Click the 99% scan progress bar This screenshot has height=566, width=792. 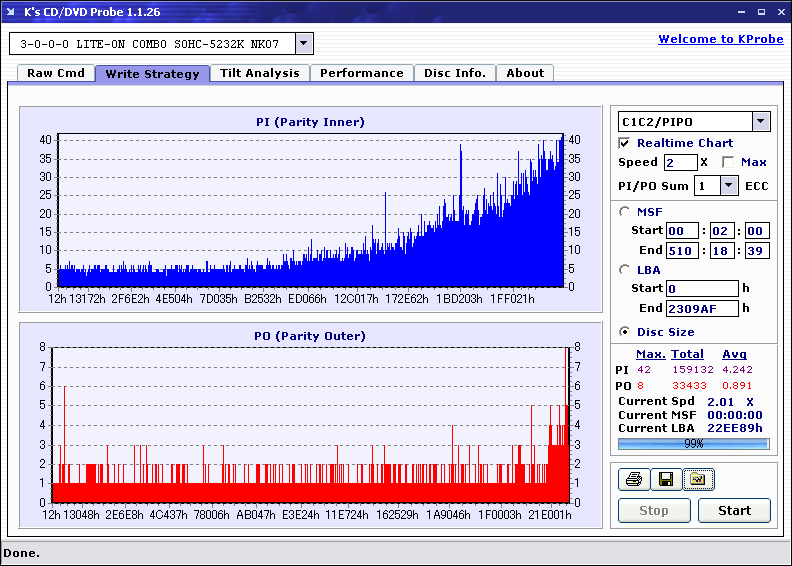pyautogui.click(x=693, y=443)
